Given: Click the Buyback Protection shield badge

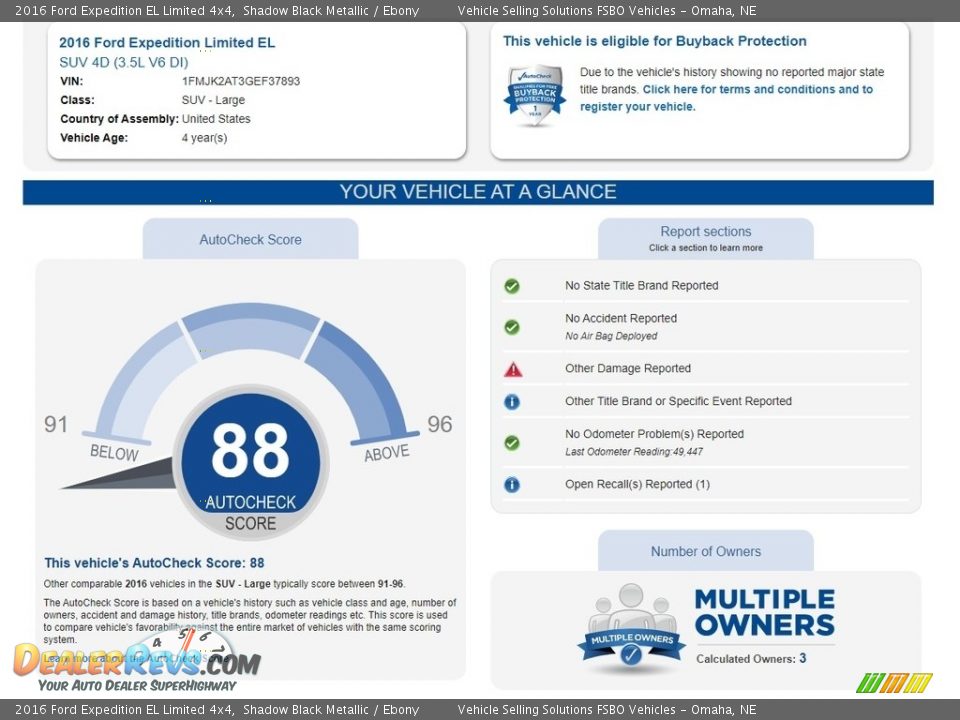Looking at the screenshot, I should (534, 95).
